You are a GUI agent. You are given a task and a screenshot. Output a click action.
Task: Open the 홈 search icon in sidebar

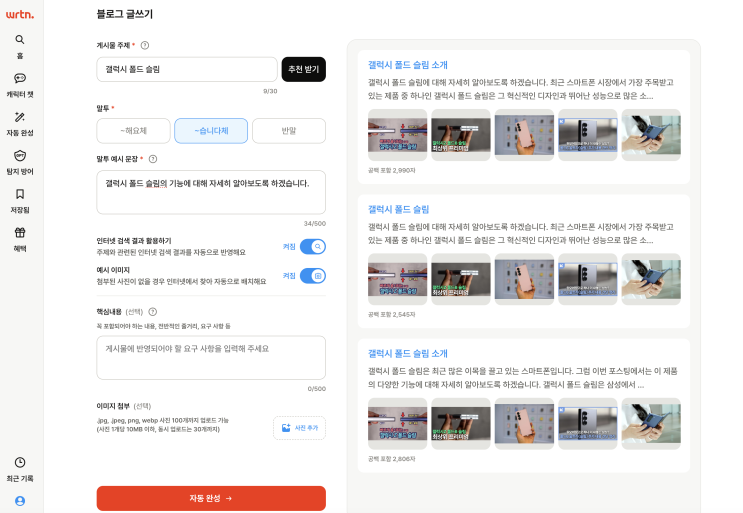point(19,39)
